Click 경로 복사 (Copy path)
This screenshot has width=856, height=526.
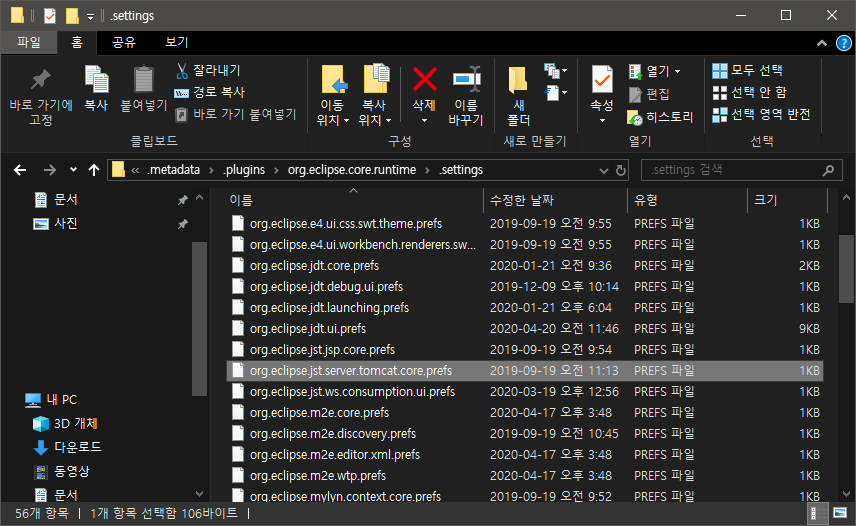tap(210, 92)
